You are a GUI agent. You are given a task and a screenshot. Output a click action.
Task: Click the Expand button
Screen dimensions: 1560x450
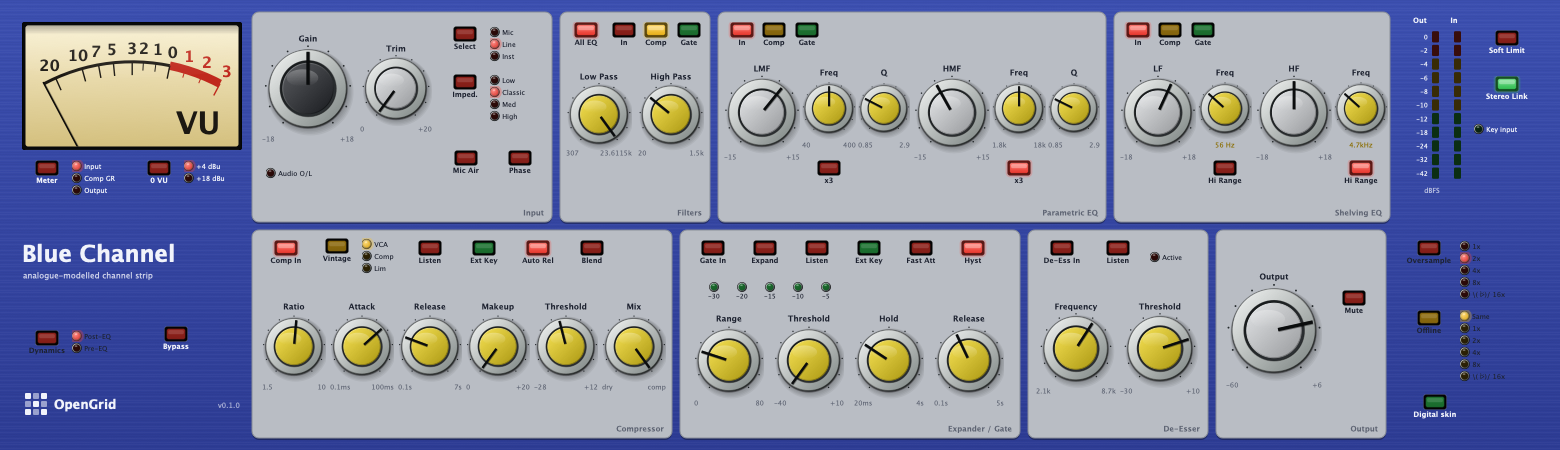coord(765,248)
